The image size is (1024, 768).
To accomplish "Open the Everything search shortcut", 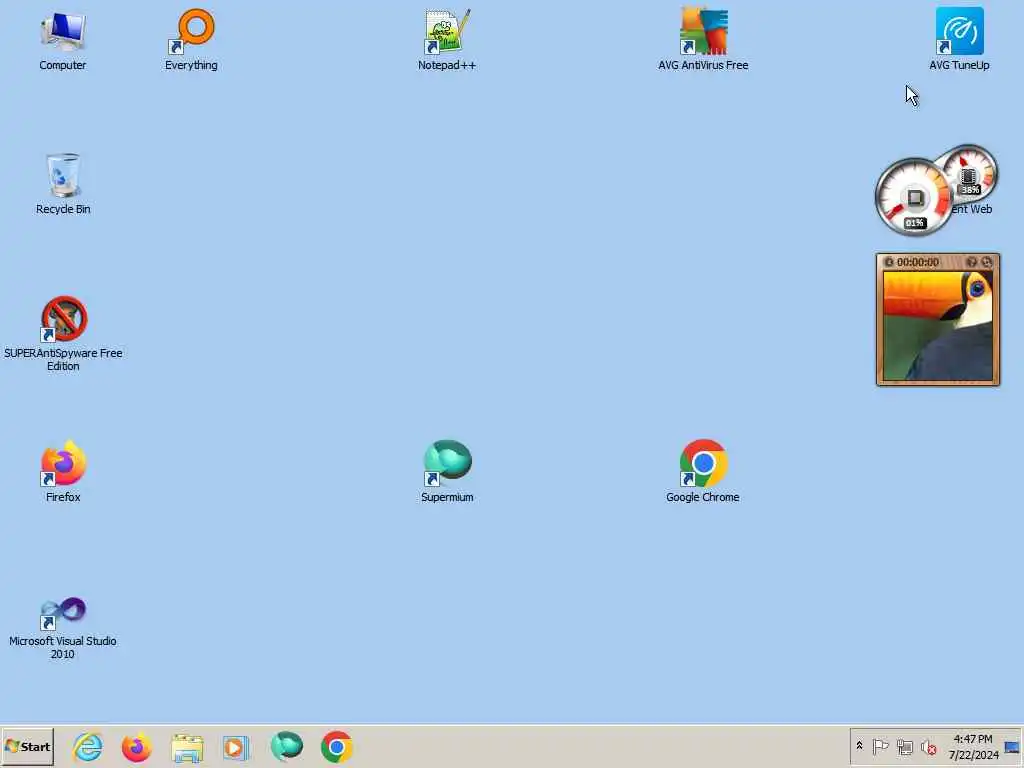I will (x=191, y=39).
